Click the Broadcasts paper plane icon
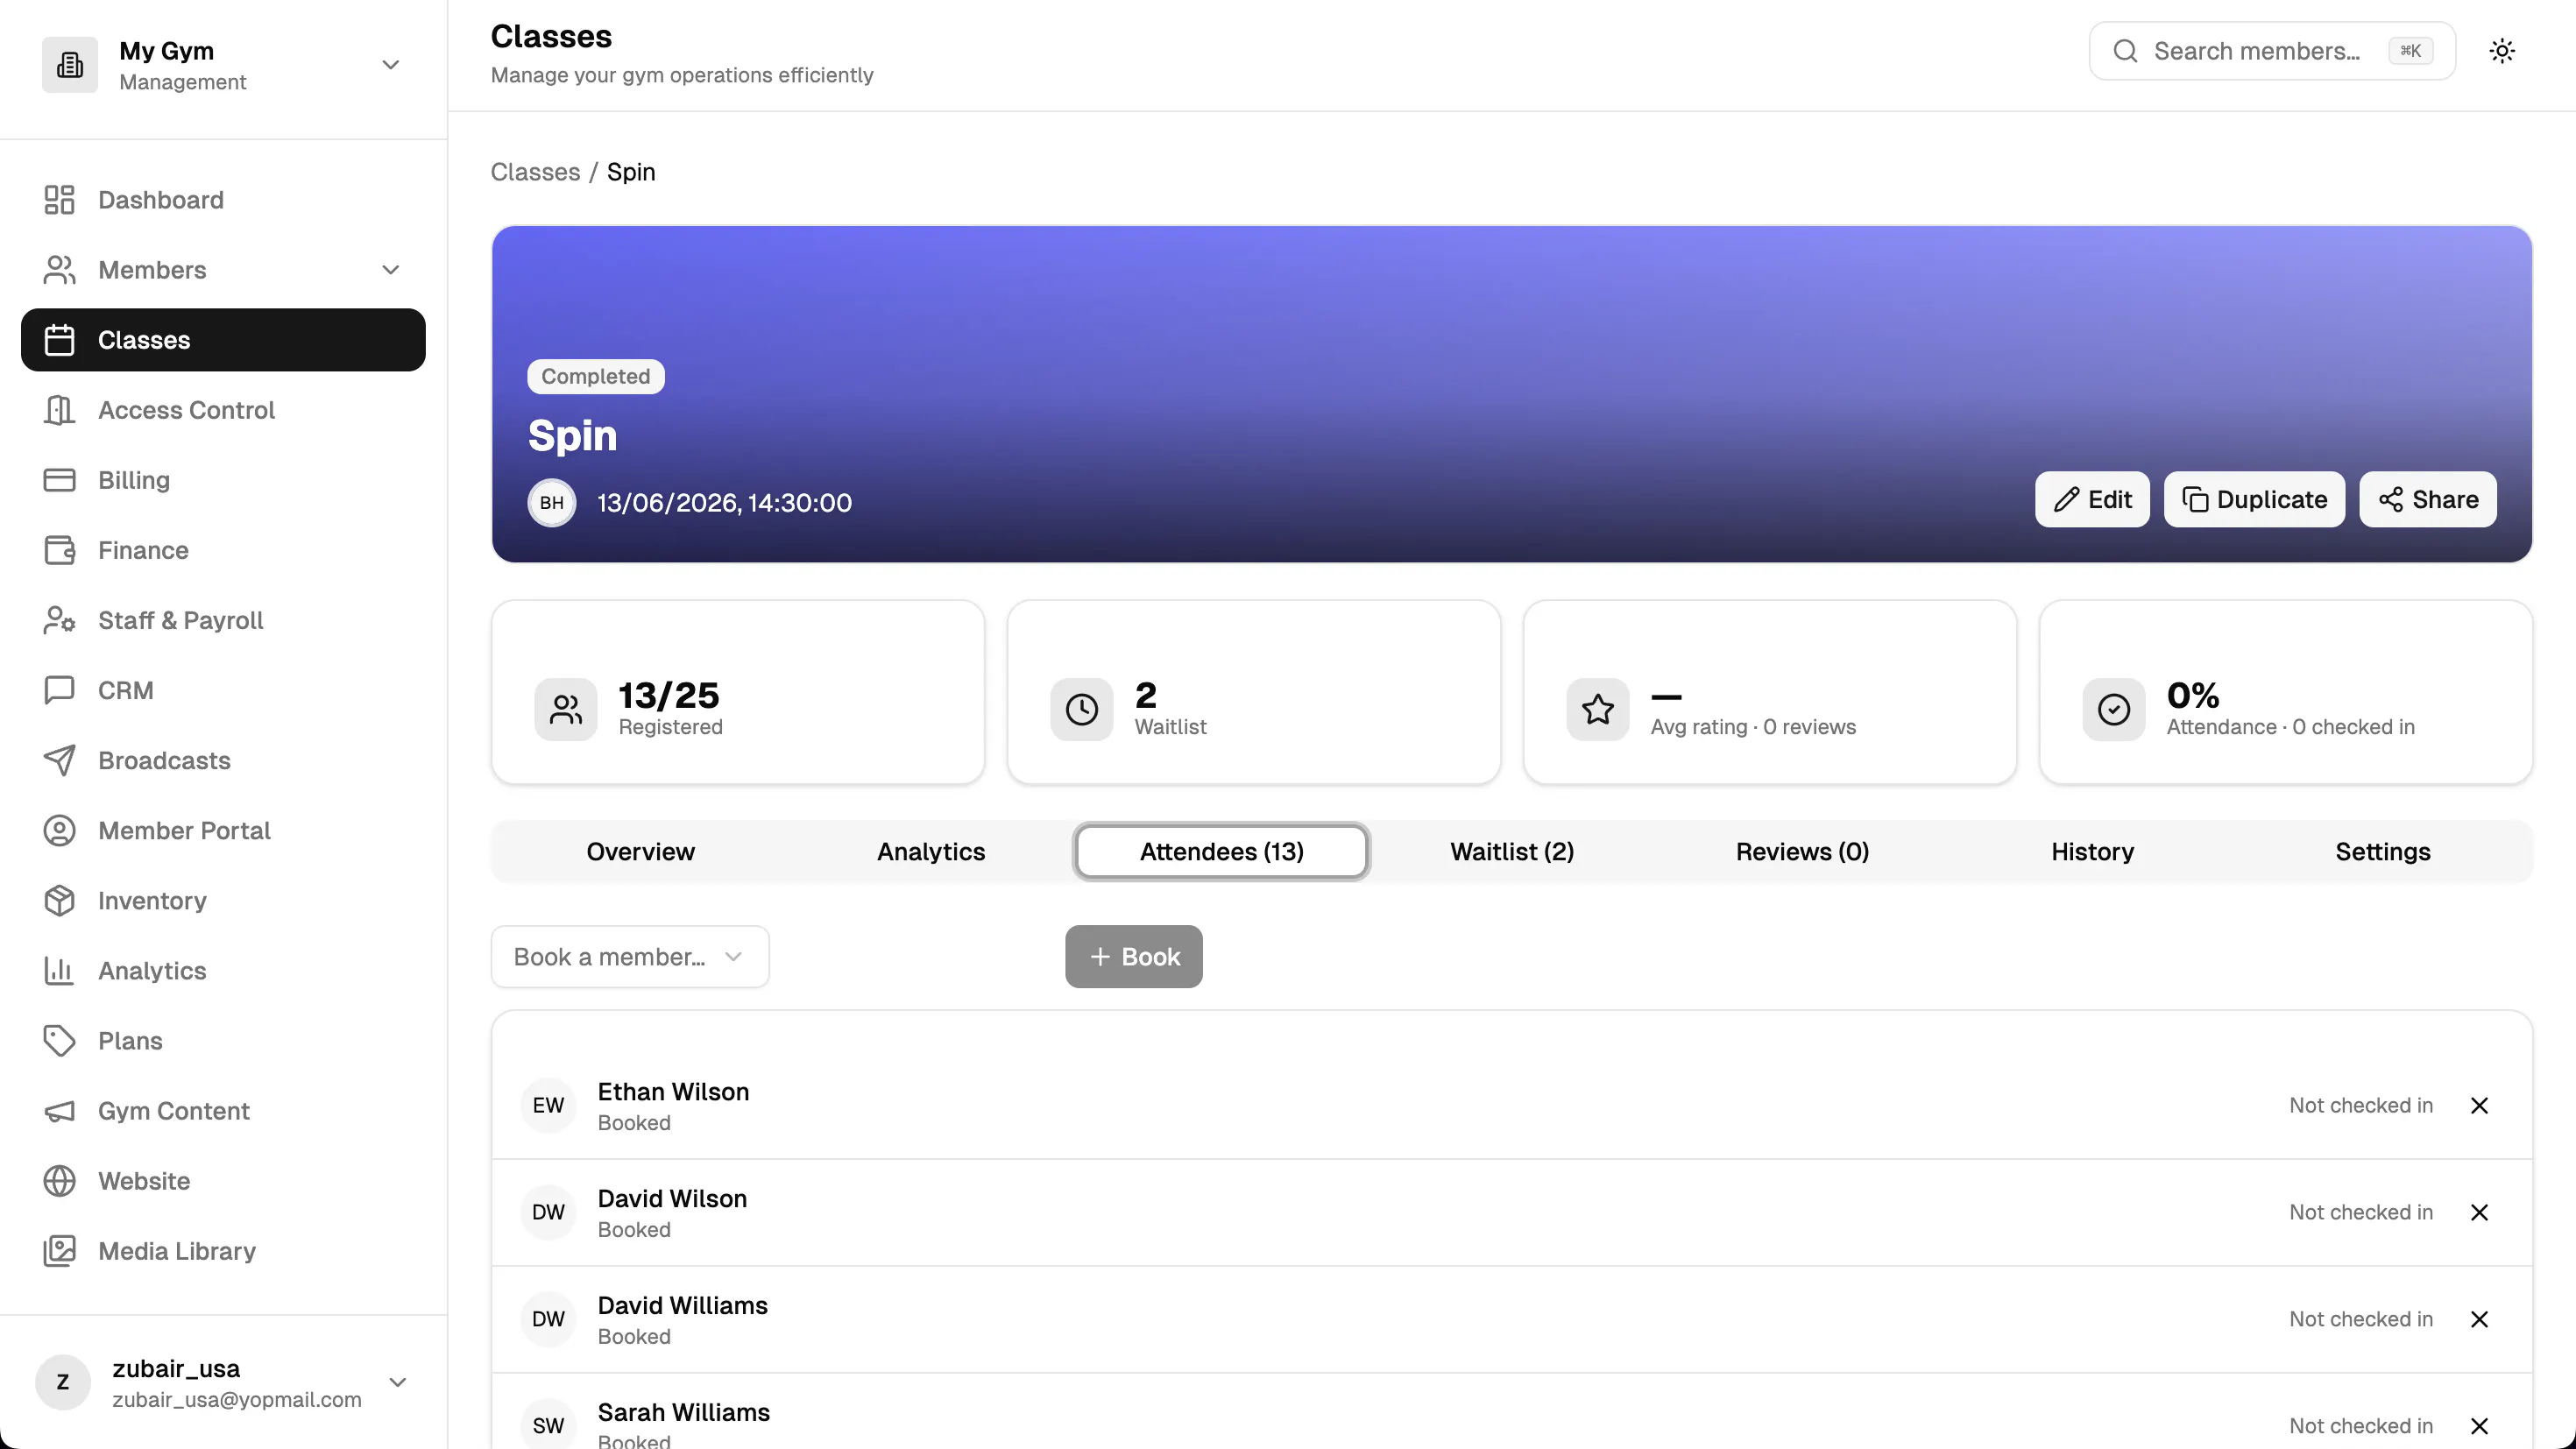The width and height of the screenshot is (2576, 1449). (x=59, y=760)
